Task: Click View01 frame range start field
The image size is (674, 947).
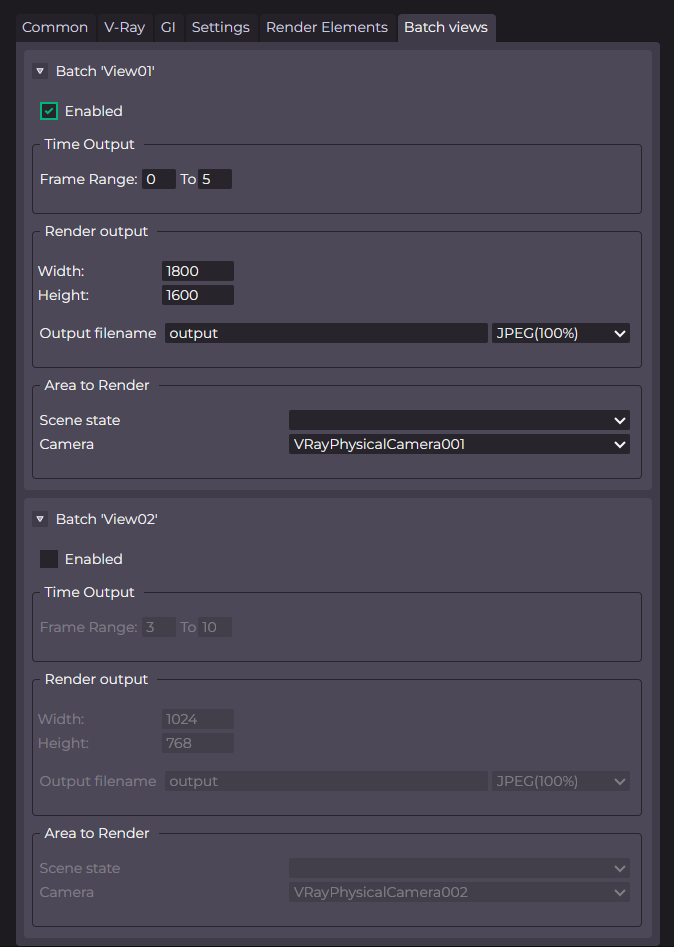Action: tap(159, 179)
